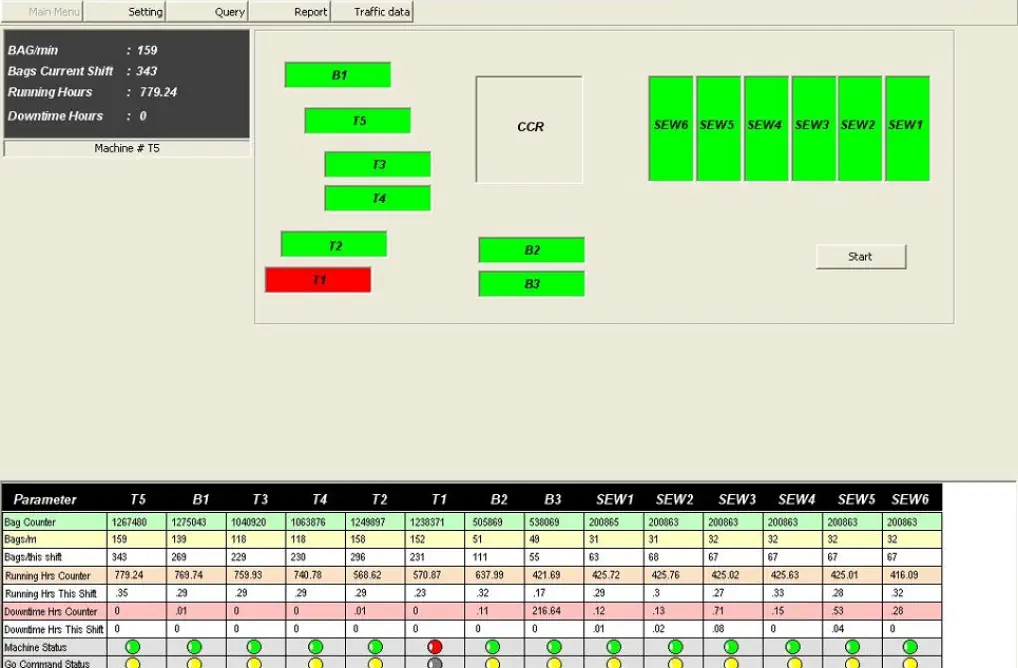This screenshot has width=1018, height=668.
Task: Open the Report menu
Action: (x=290, y=12)
